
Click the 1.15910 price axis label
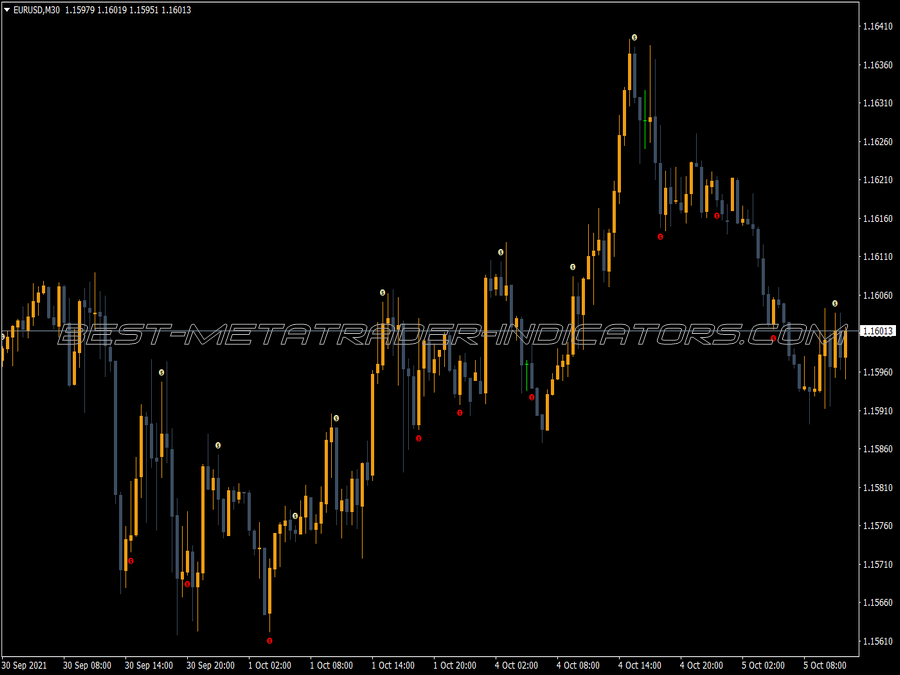pos(878,410)
